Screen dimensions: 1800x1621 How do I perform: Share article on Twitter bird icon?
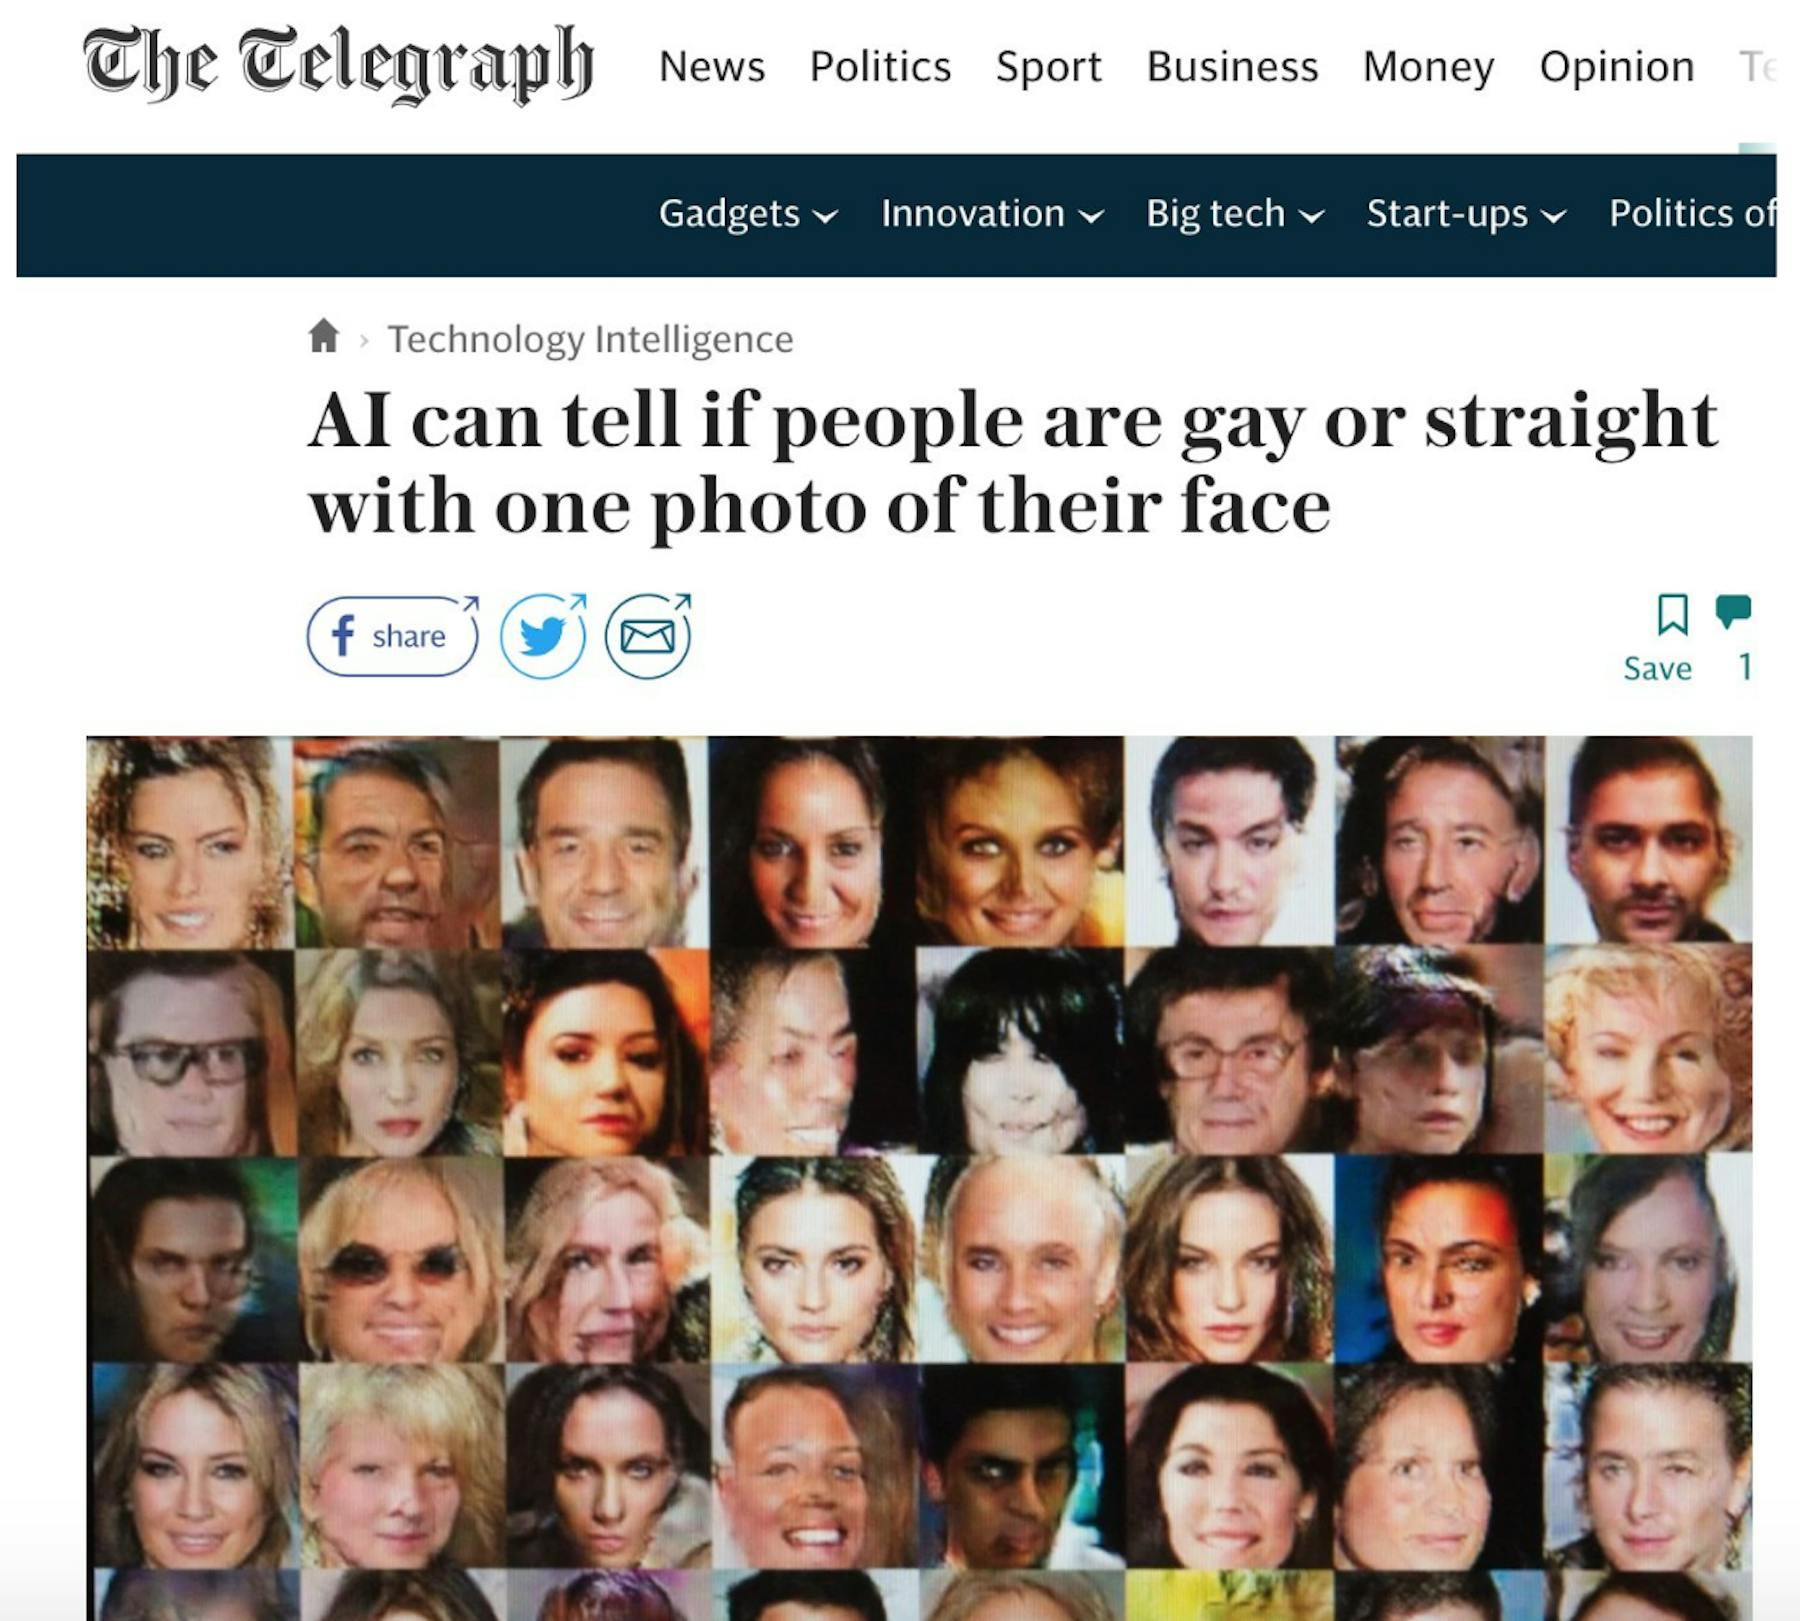pyautogui.click(x=543, y=636)
